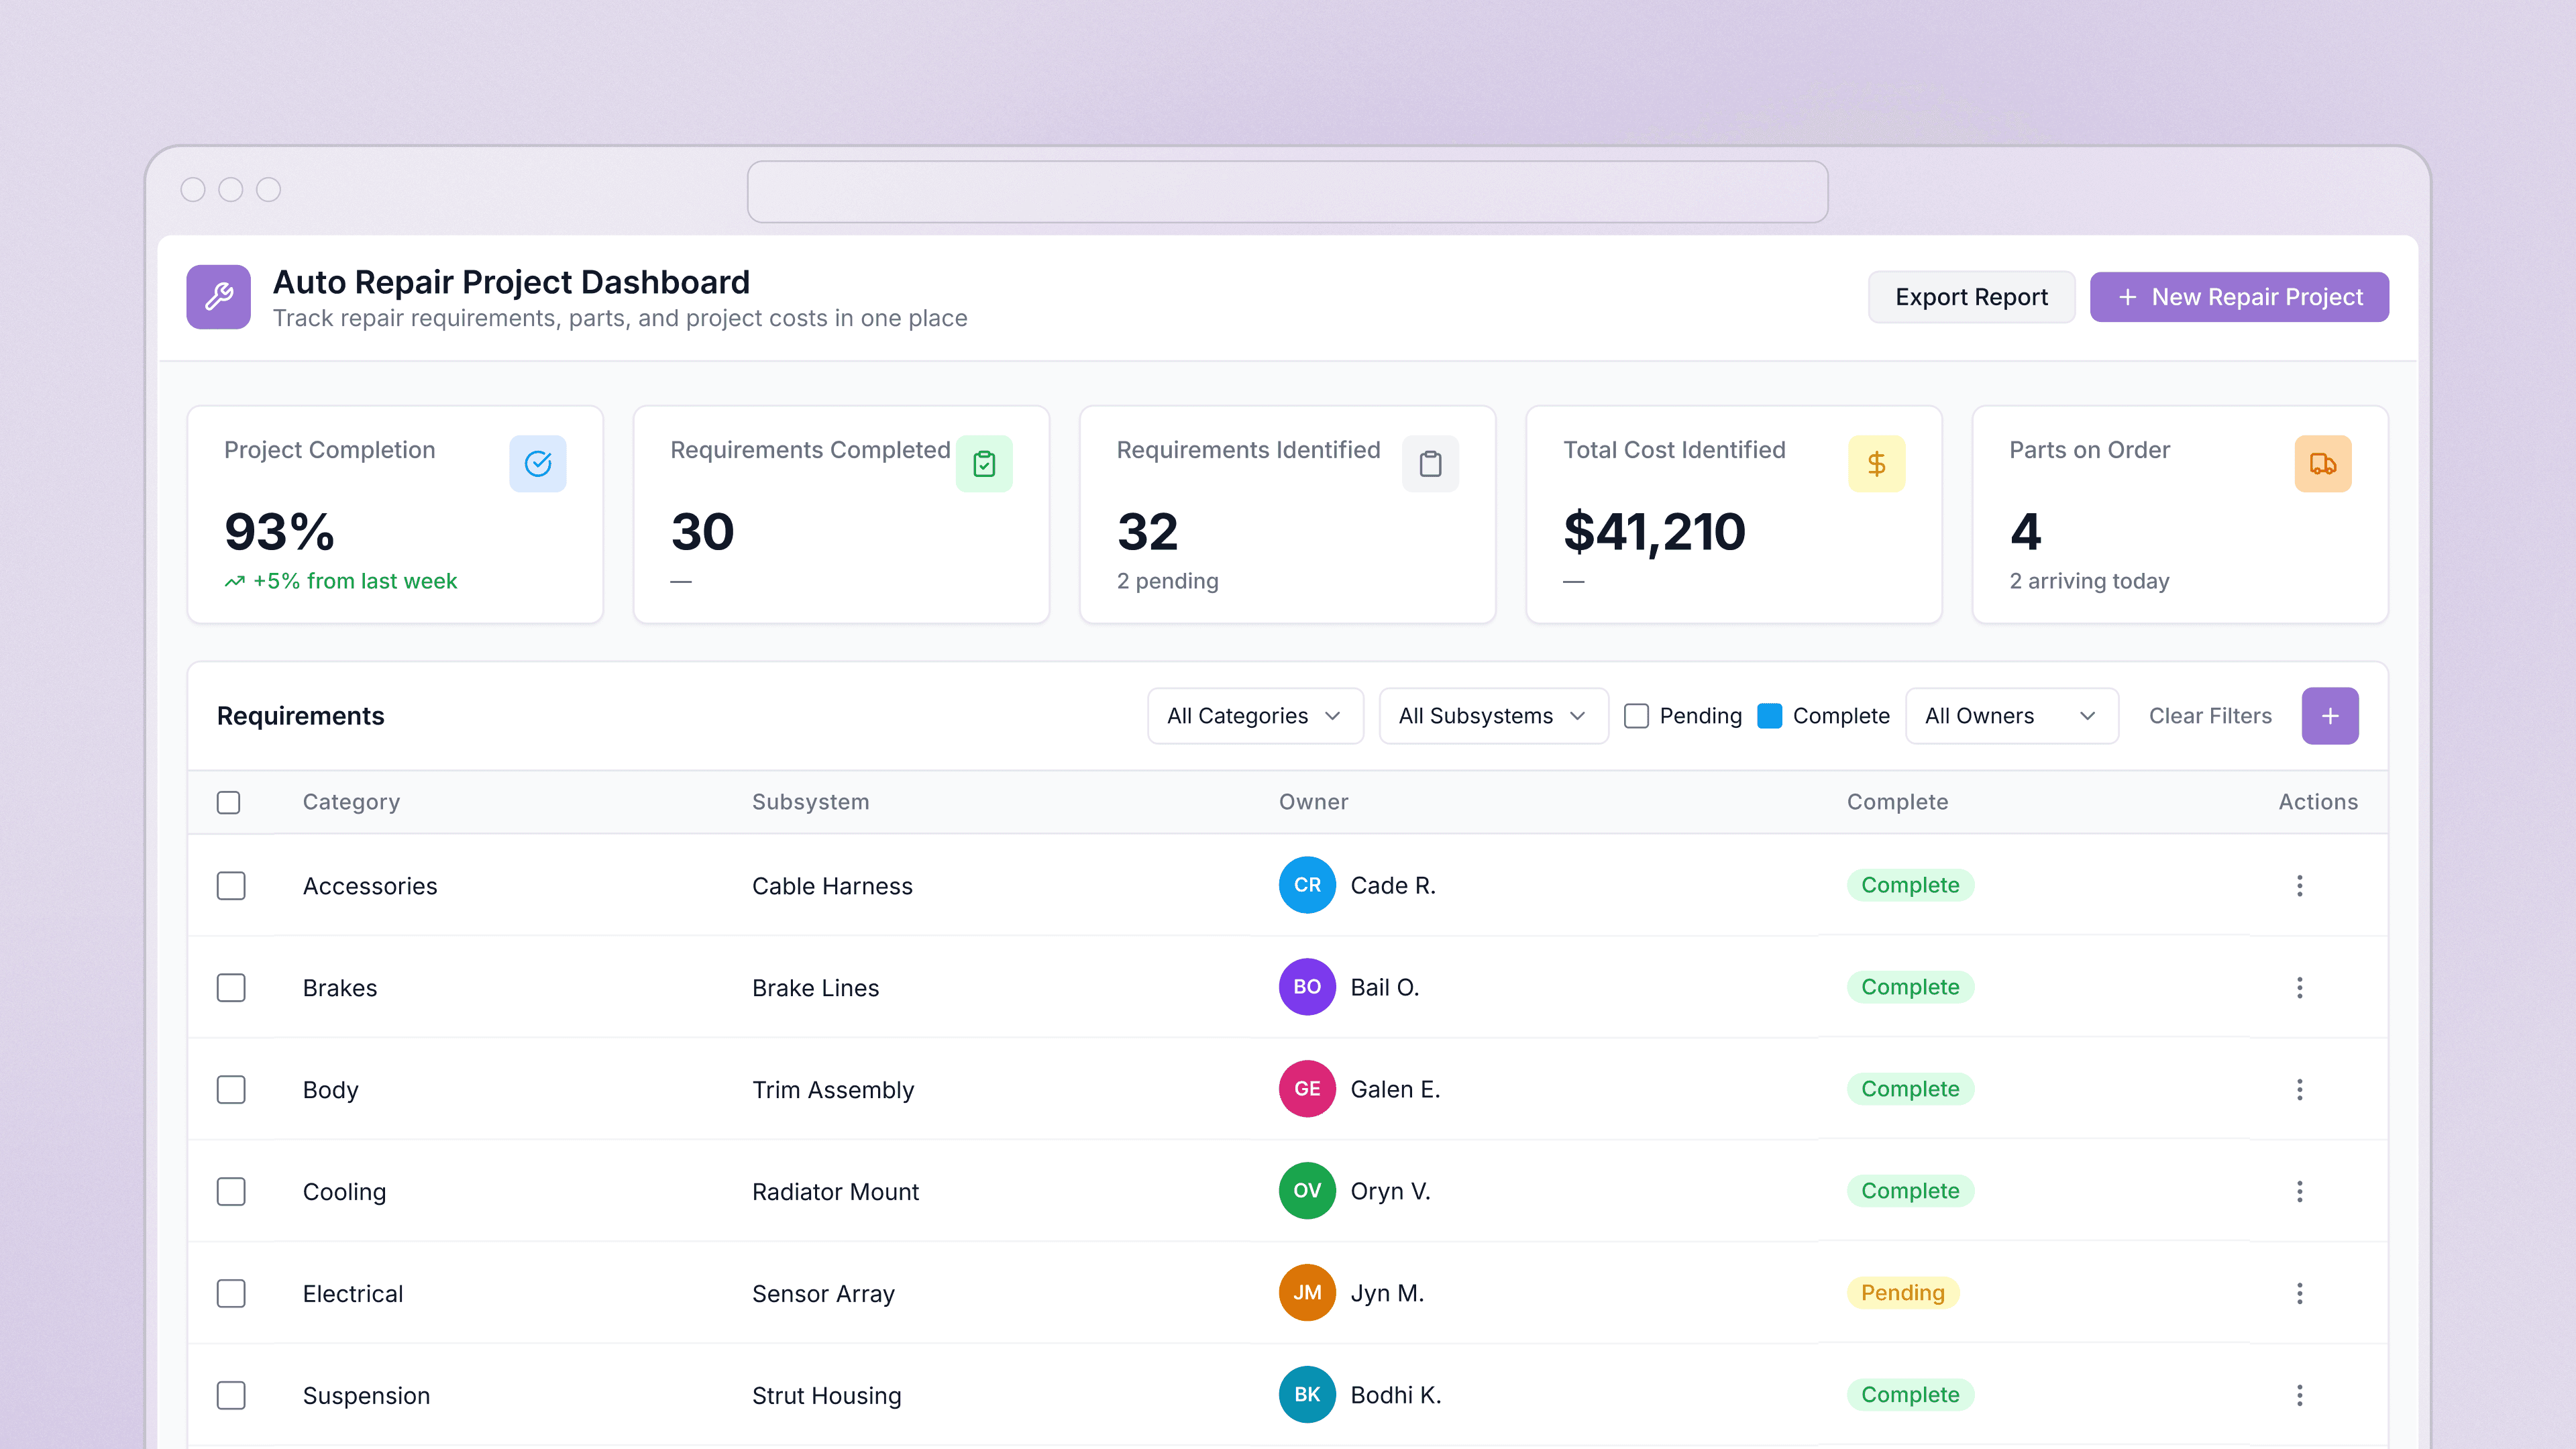This screenshot has width=2576, height=1449.
Task: Click the Clear Filters link
Action: pos(2210,716)
